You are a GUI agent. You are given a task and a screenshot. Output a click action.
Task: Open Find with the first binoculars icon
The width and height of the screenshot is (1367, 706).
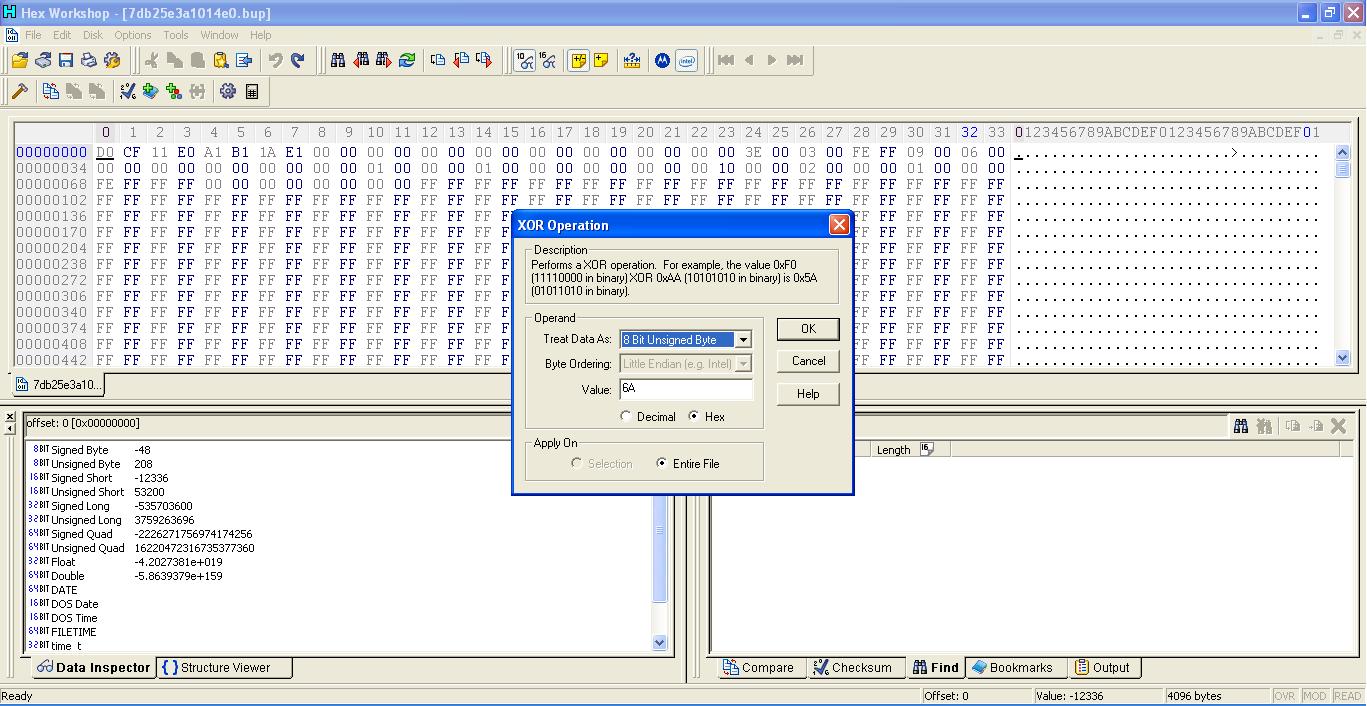point(338,60)
